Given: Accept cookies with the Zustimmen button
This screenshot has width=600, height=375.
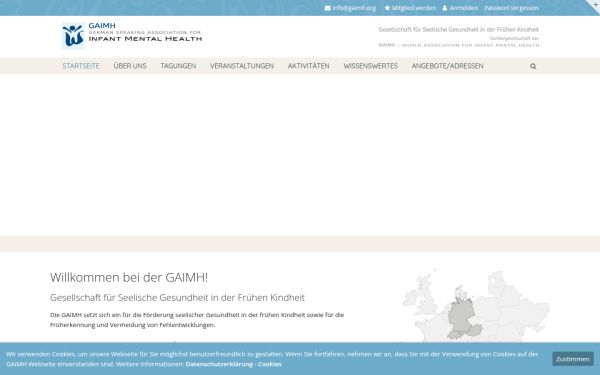Looking at the screenshot, I should [x=573, y=359].
